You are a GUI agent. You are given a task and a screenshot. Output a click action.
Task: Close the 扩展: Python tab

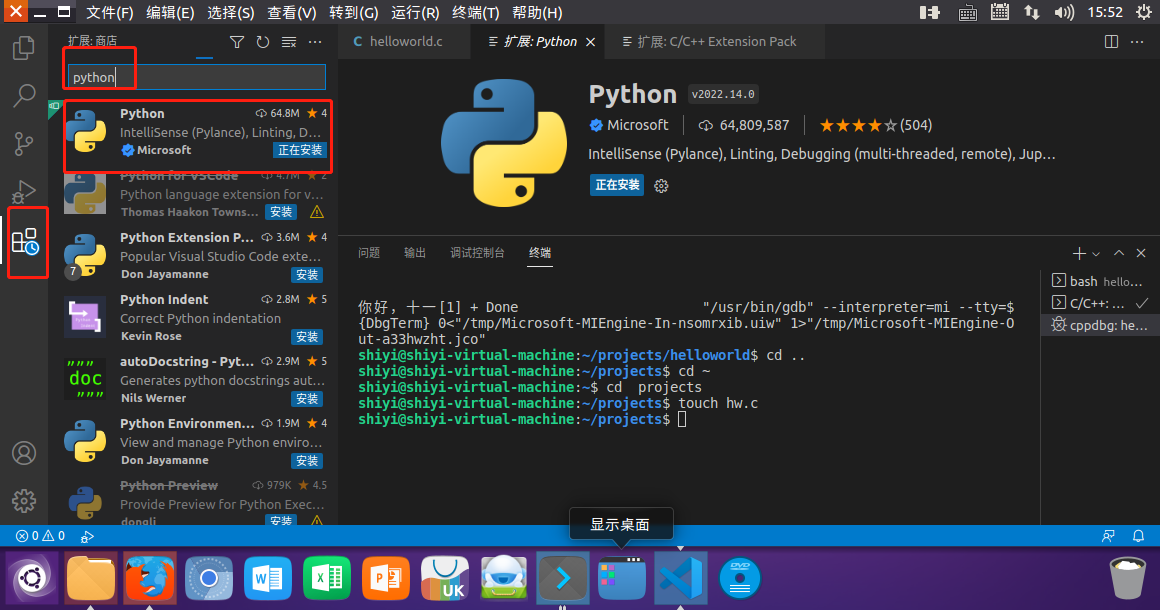tap(590, 42)
